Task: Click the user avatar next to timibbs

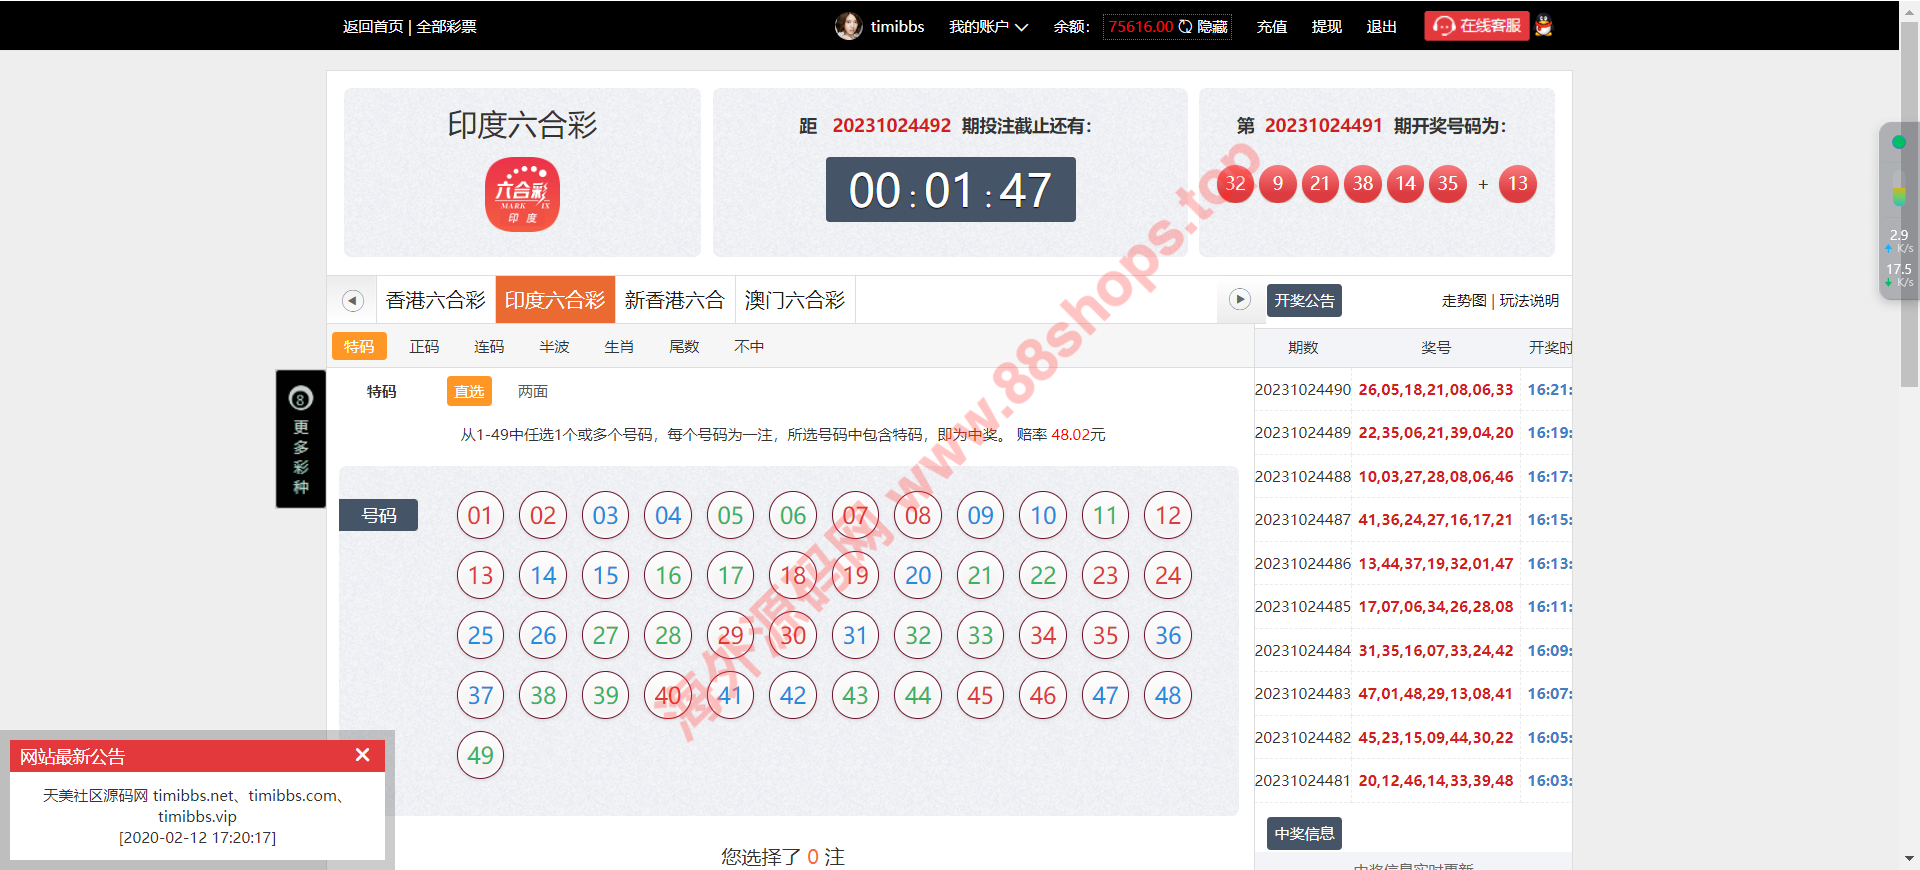Action: pos(848,26)
